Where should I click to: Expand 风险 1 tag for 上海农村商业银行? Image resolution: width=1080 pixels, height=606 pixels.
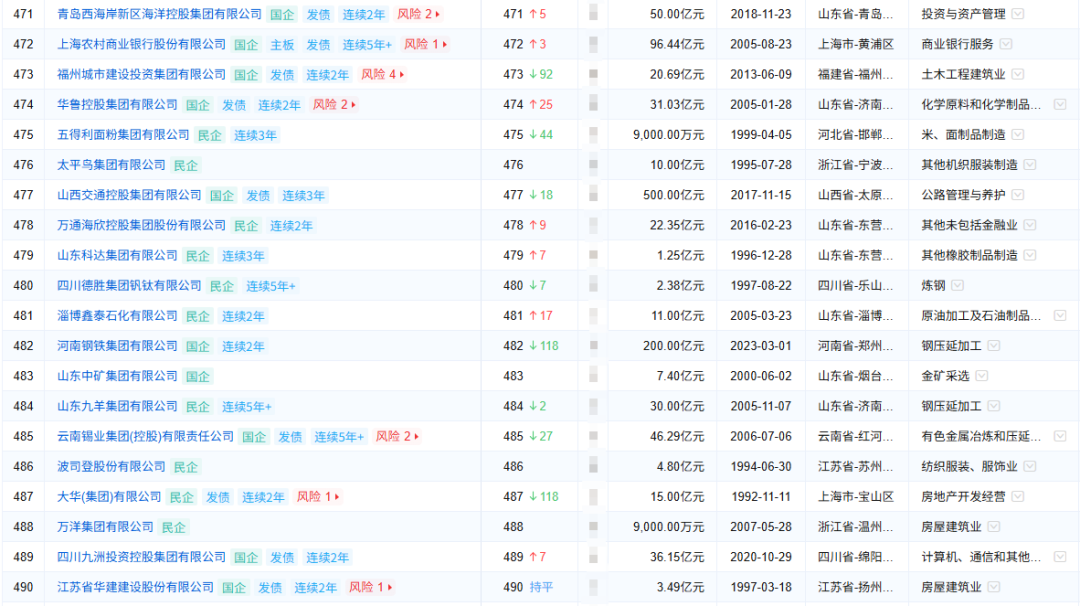coord(425,44)
